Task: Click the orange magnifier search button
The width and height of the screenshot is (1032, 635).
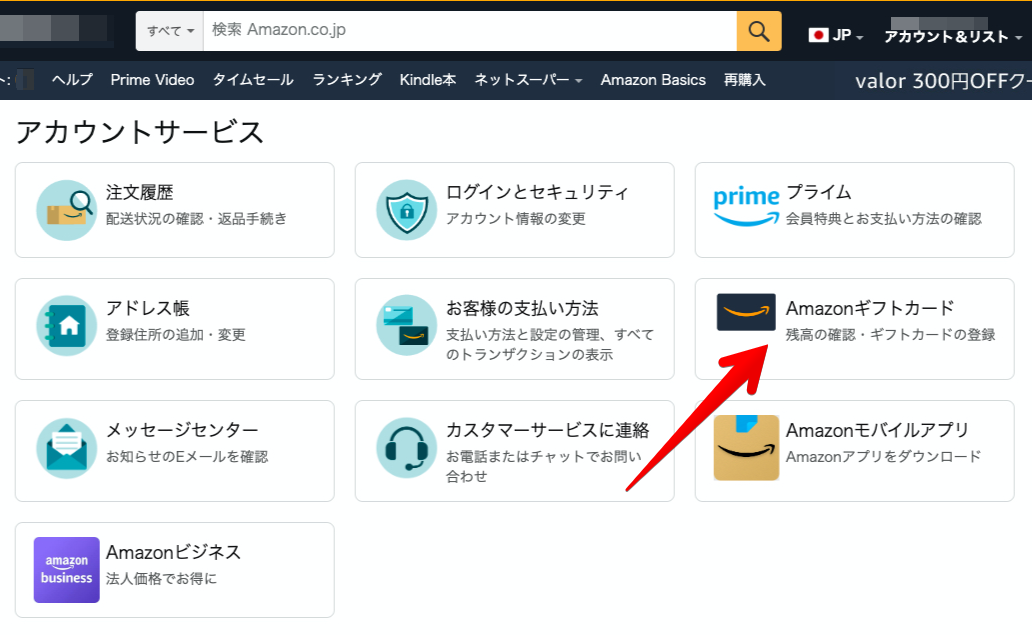Action: coord(759,31)
